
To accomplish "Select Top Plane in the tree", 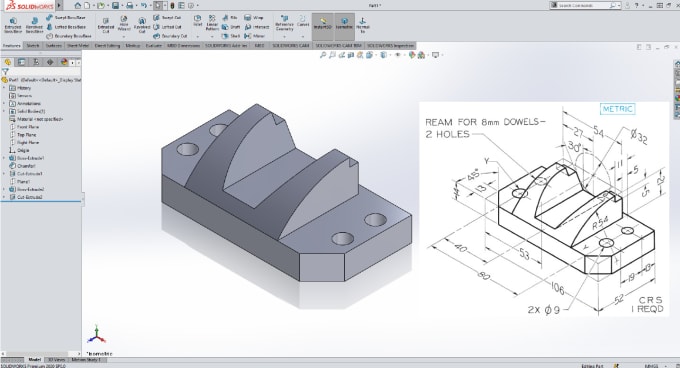I will pos(23,135).
